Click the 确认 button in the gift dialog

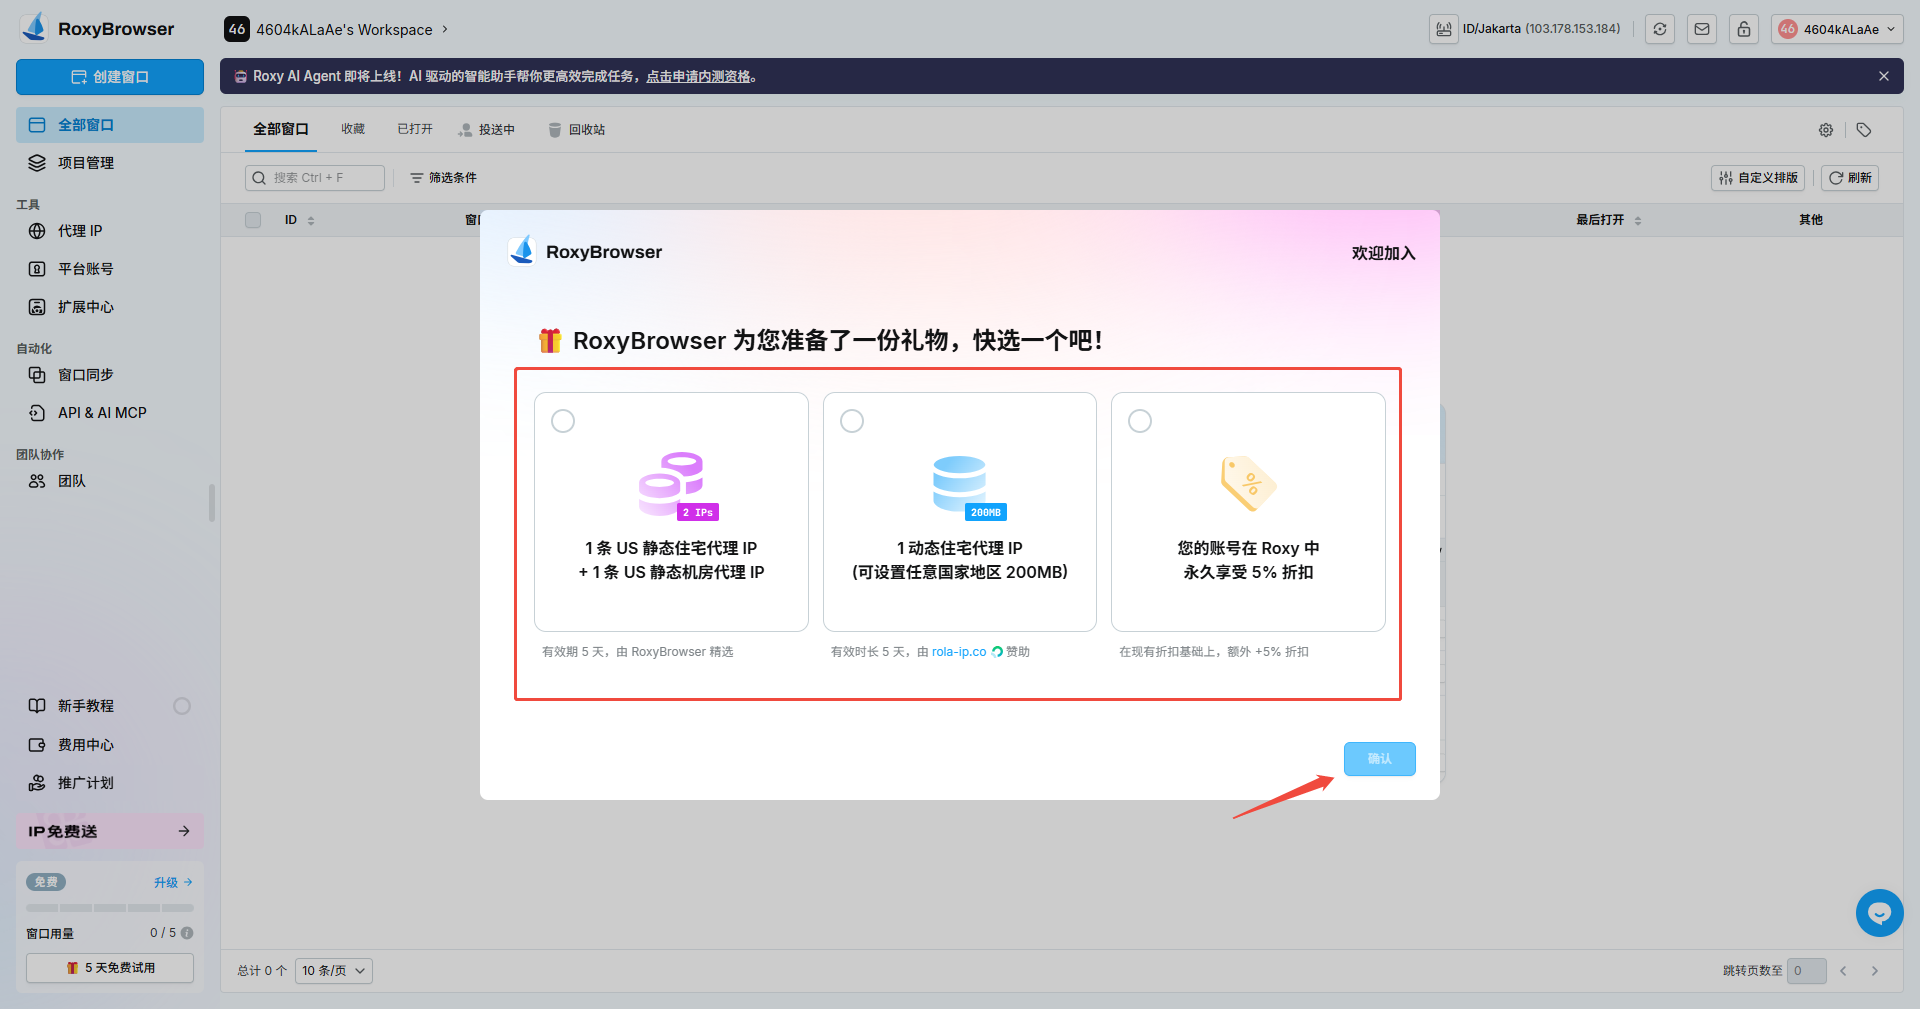1379,758
